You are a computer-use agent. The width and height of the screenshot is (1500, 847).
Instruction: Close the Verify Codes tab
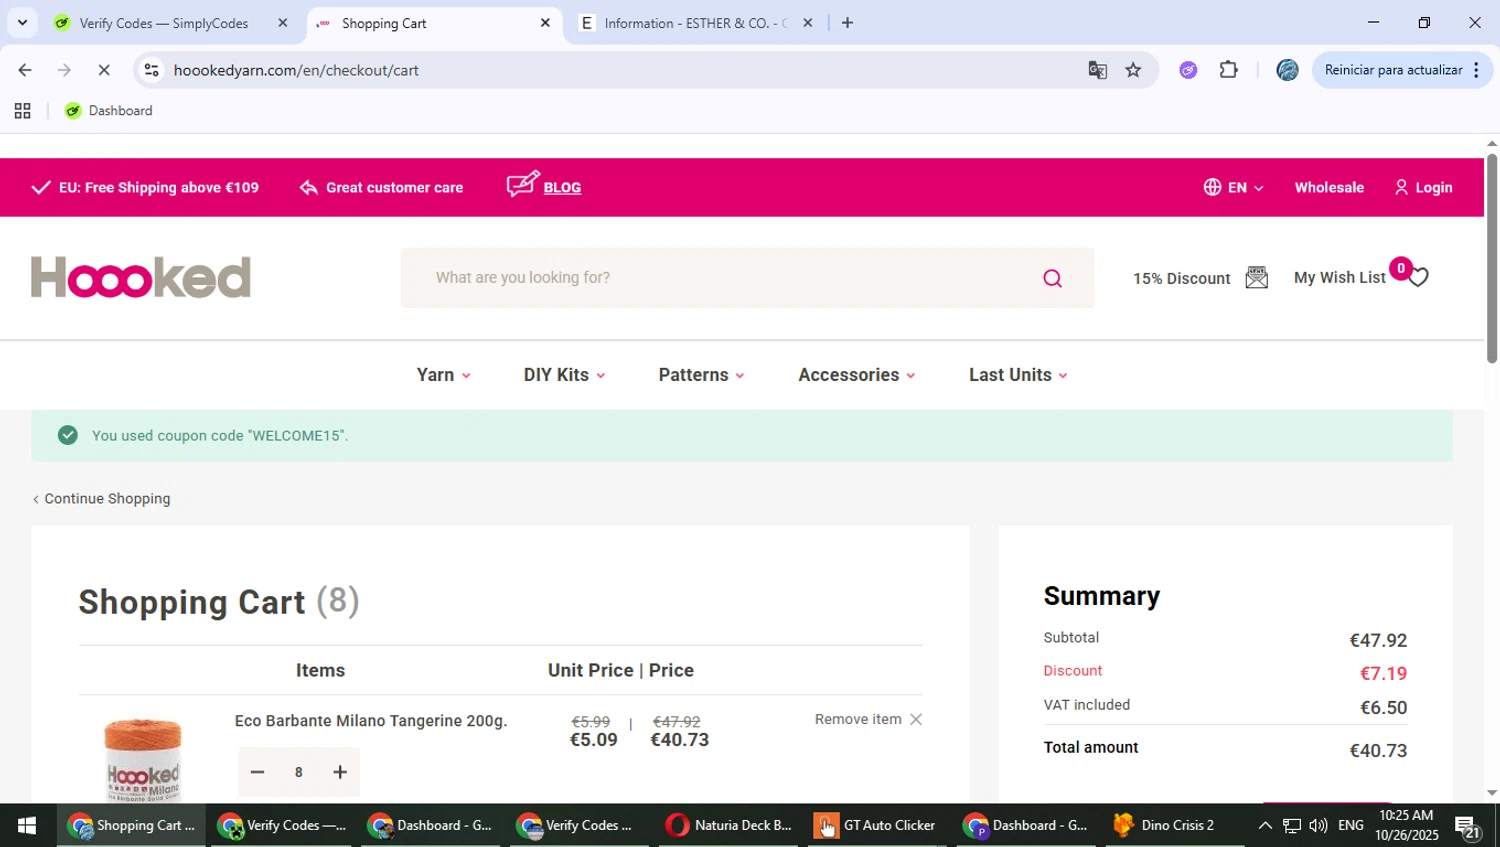coord(283,23)
